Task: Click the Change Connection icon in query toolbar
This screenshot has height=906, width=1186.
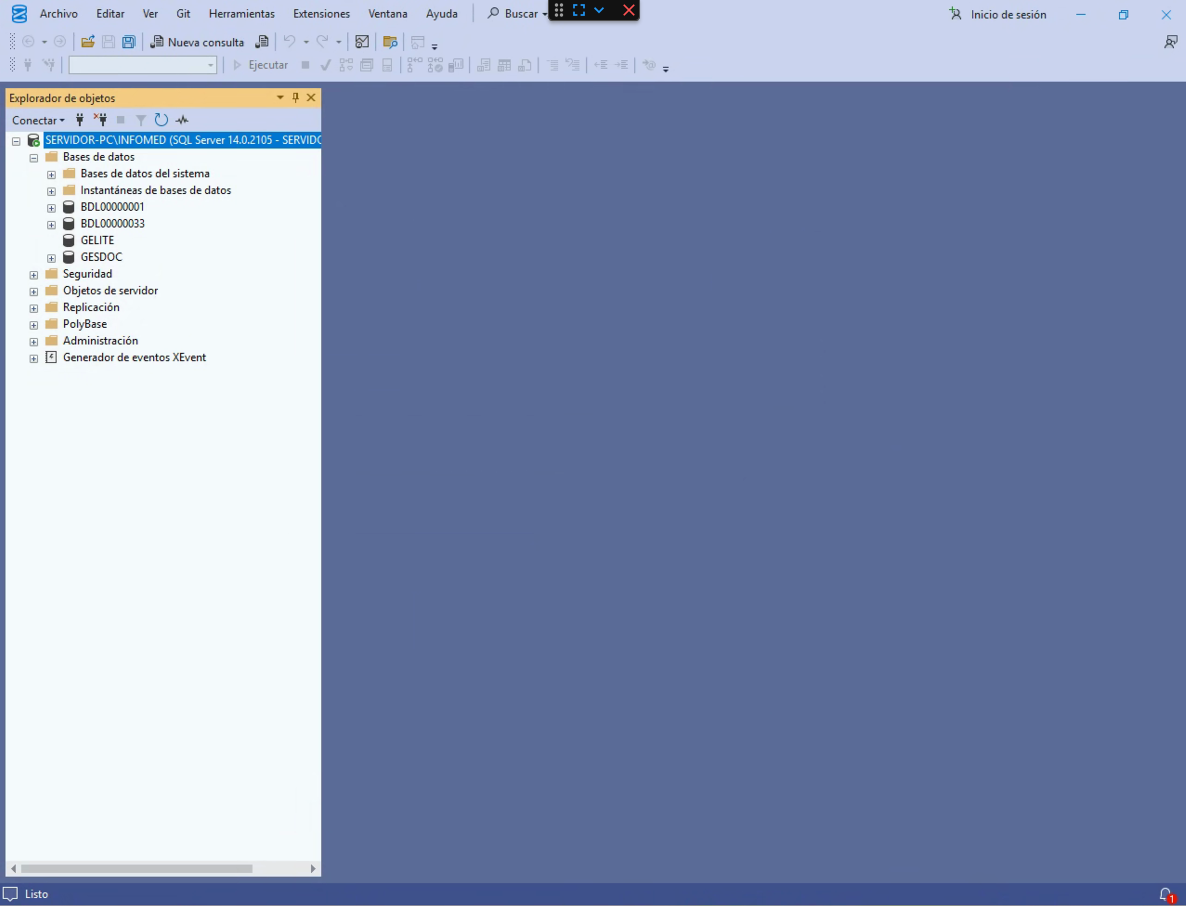Action: [48, 65]
